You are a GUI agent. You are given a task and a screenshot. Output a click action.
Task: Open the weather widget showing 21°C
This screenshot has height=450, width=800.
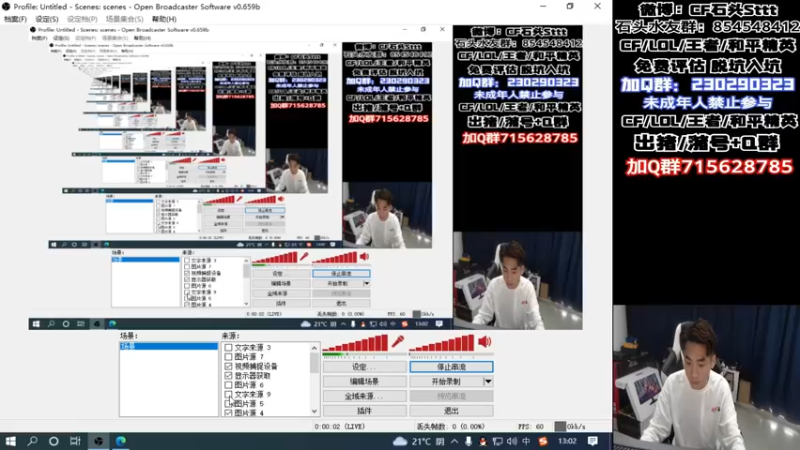417,441
